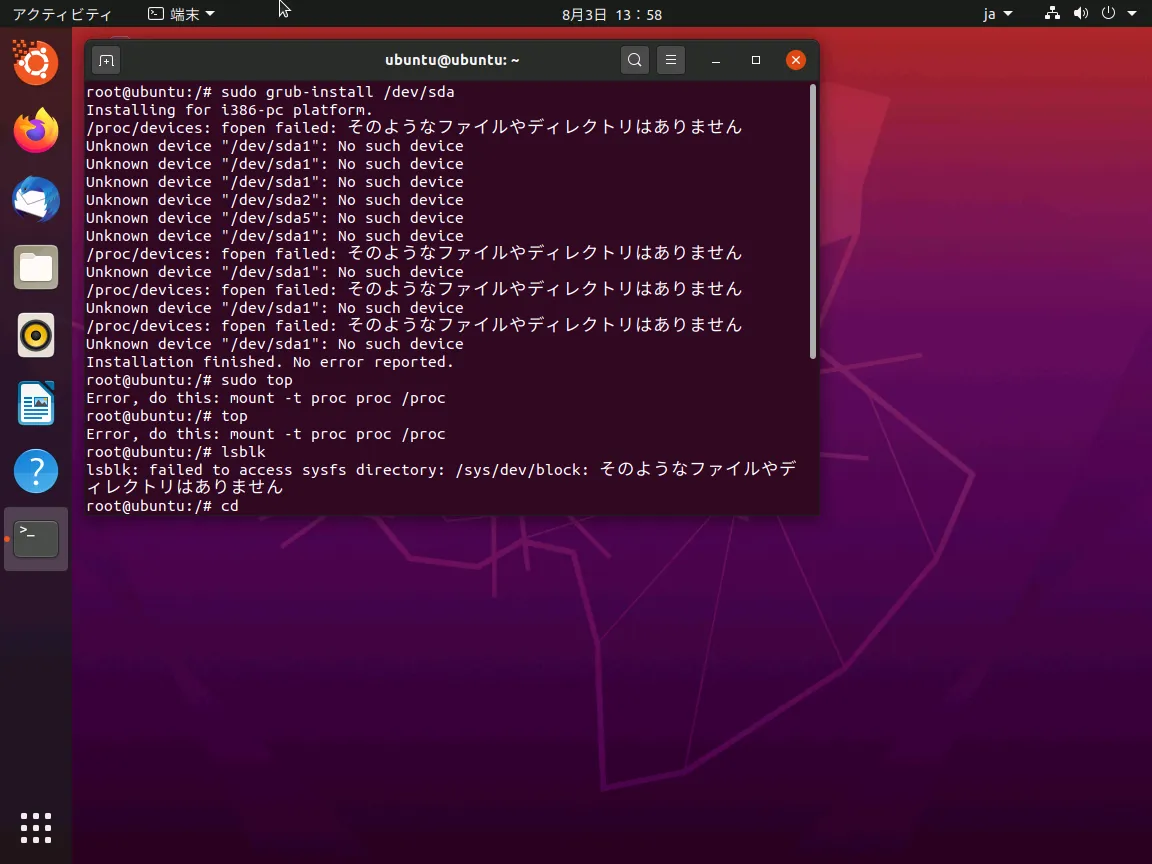Expand the 端末 app menu
Viewport: 1152px width, 864px height.
(x=181, y=14)
